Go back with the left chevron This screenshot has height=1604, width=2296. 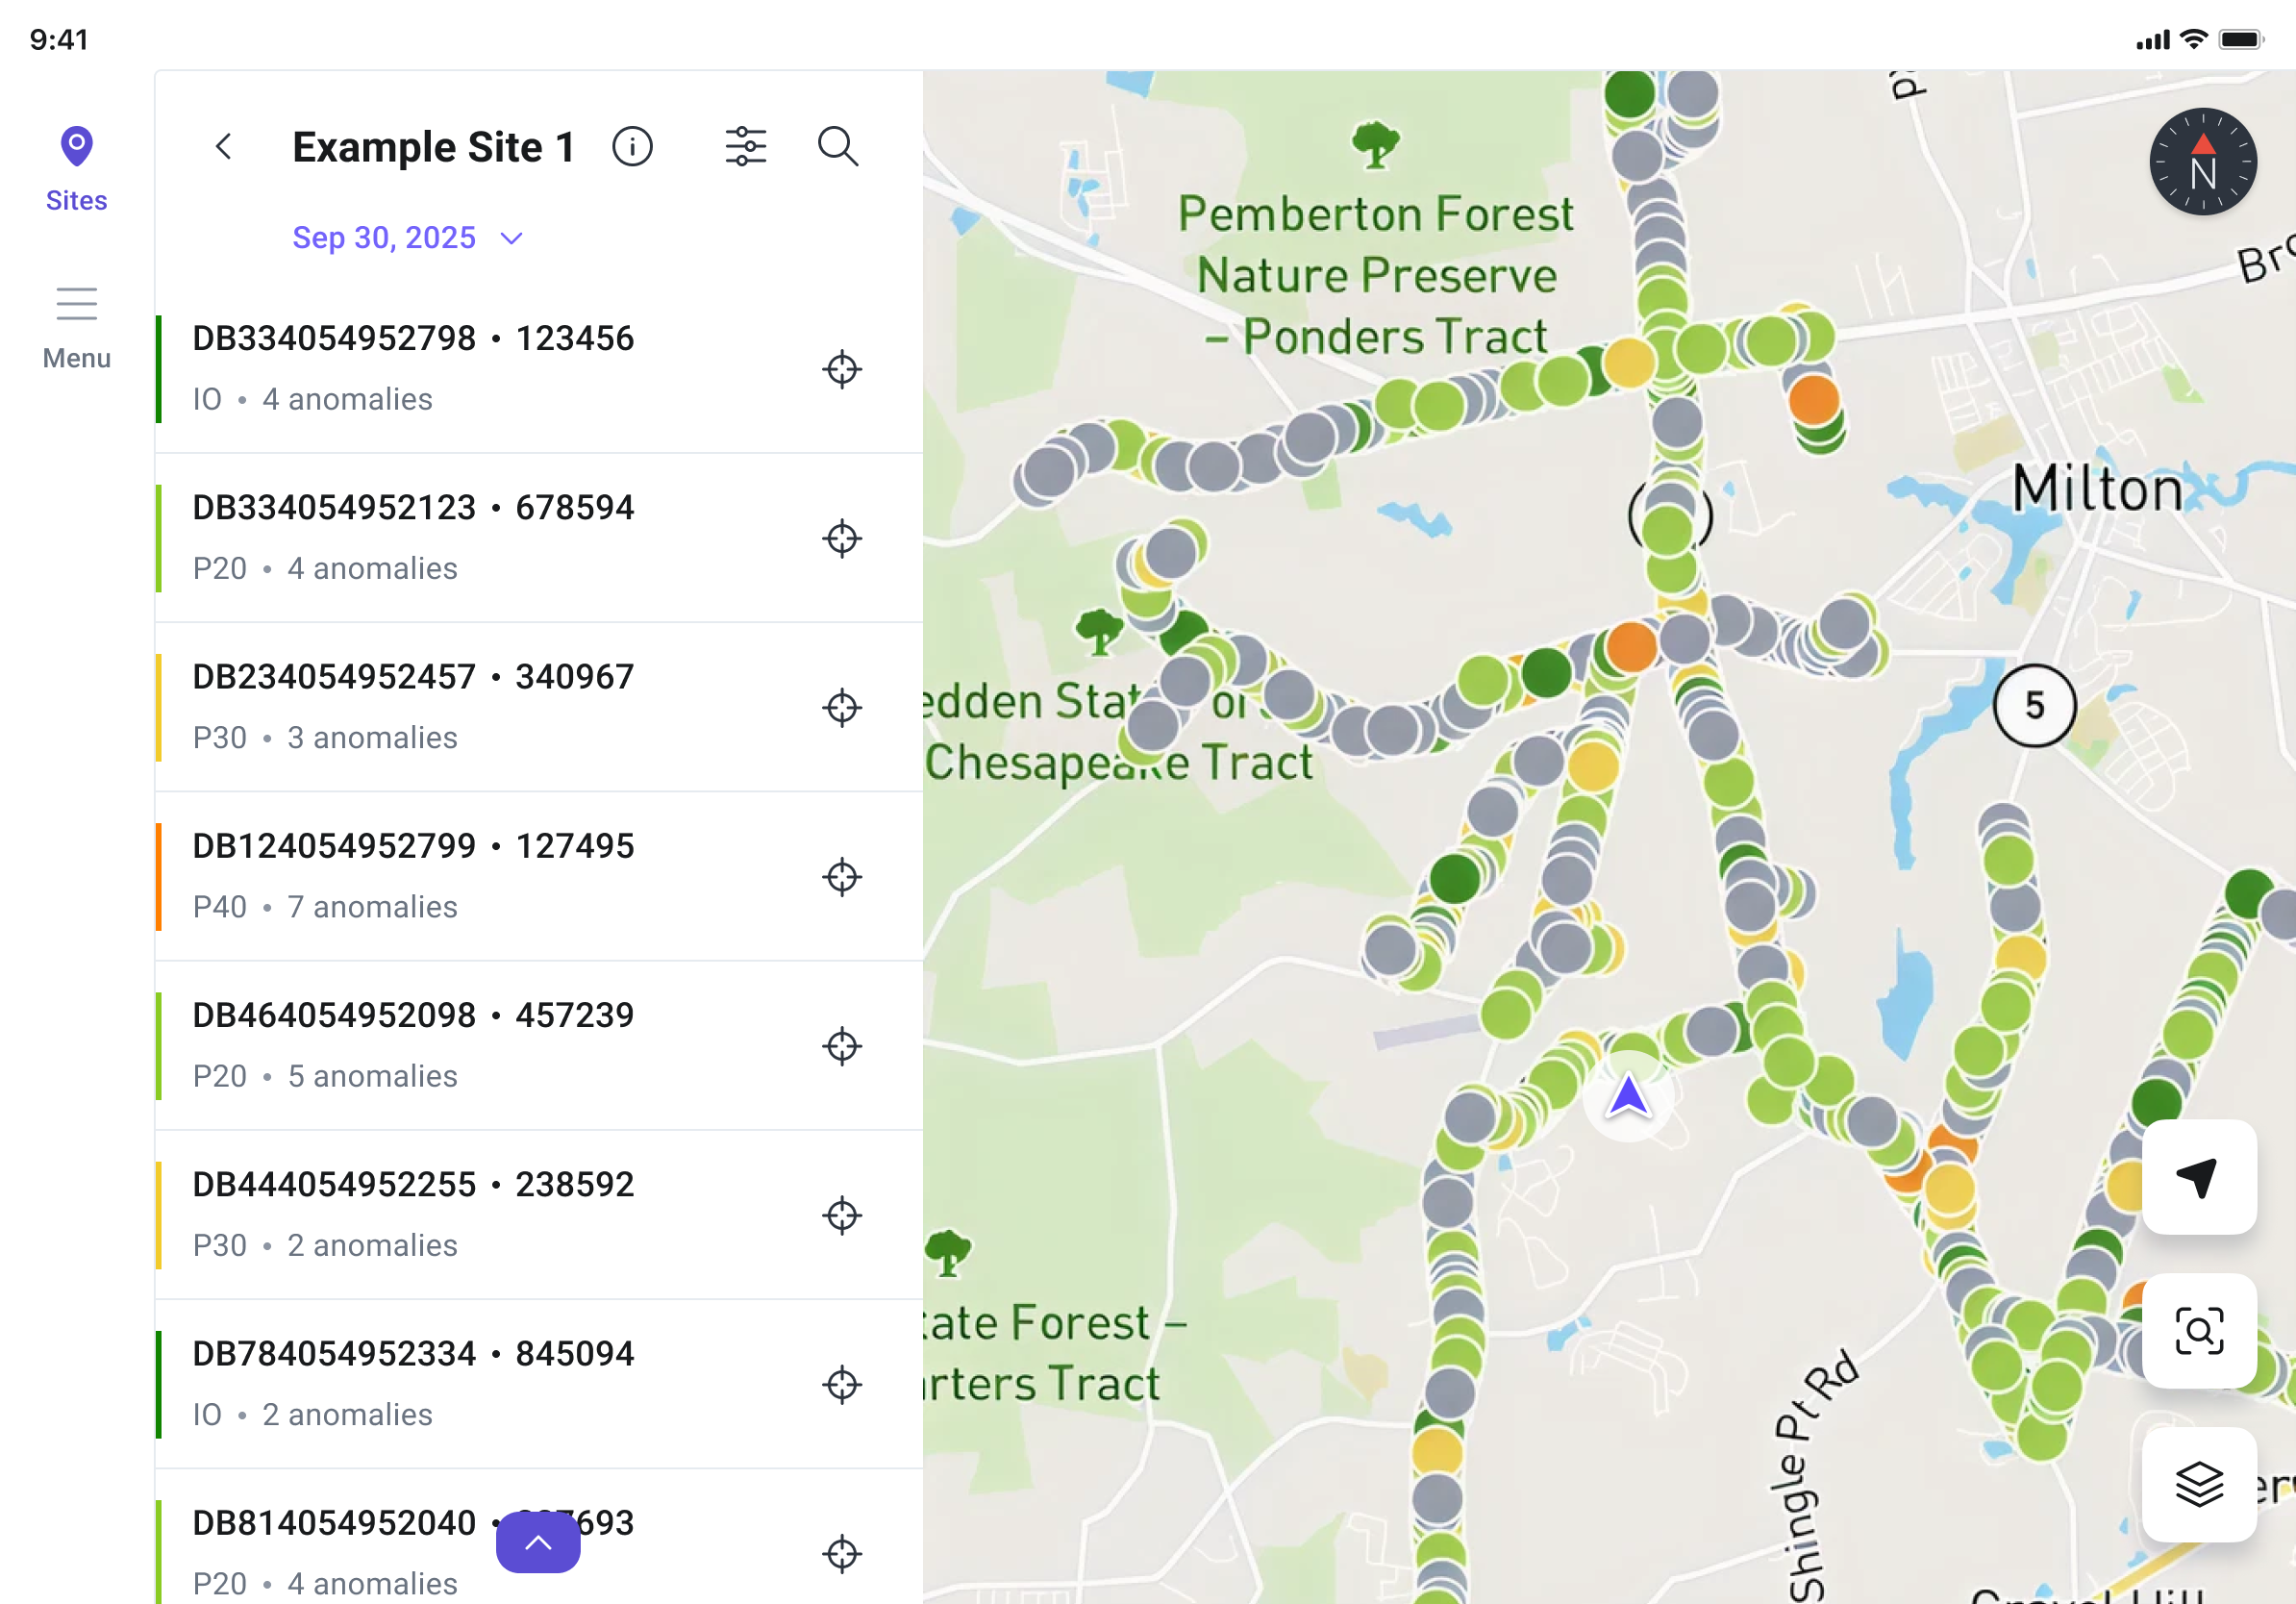pyautogui.click(x=224, y=147)
